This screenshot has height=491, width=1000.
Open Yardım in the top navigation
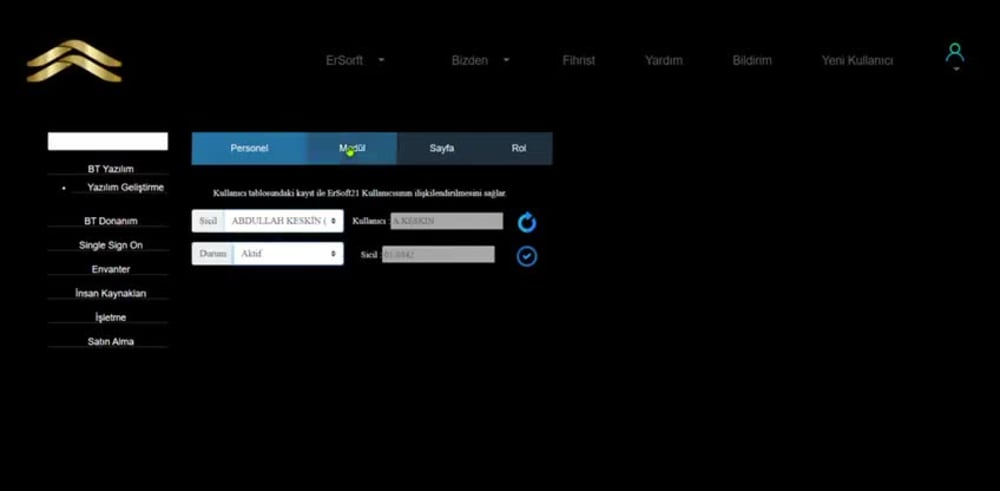pyautogui.click(x=663, y=61)
